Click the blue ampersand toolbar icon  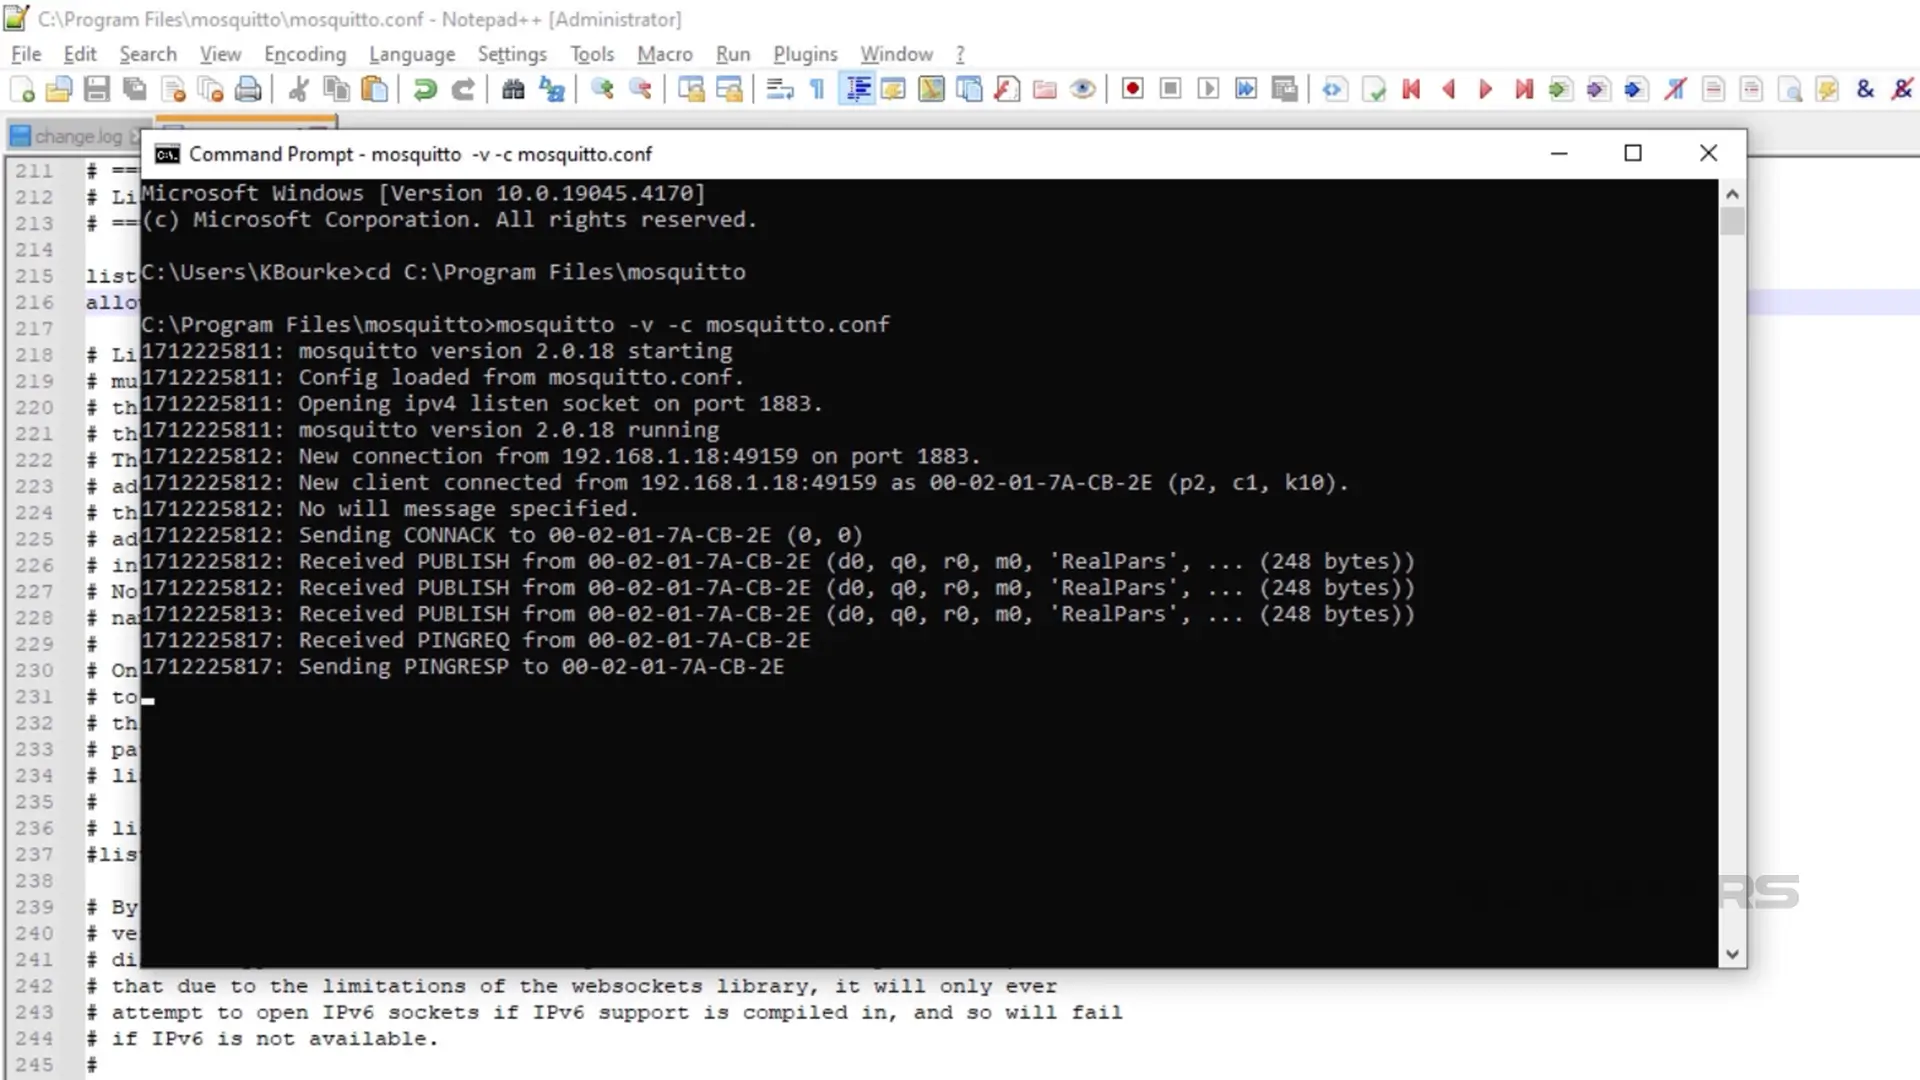pyautogui.click(x=1865, y=90)
